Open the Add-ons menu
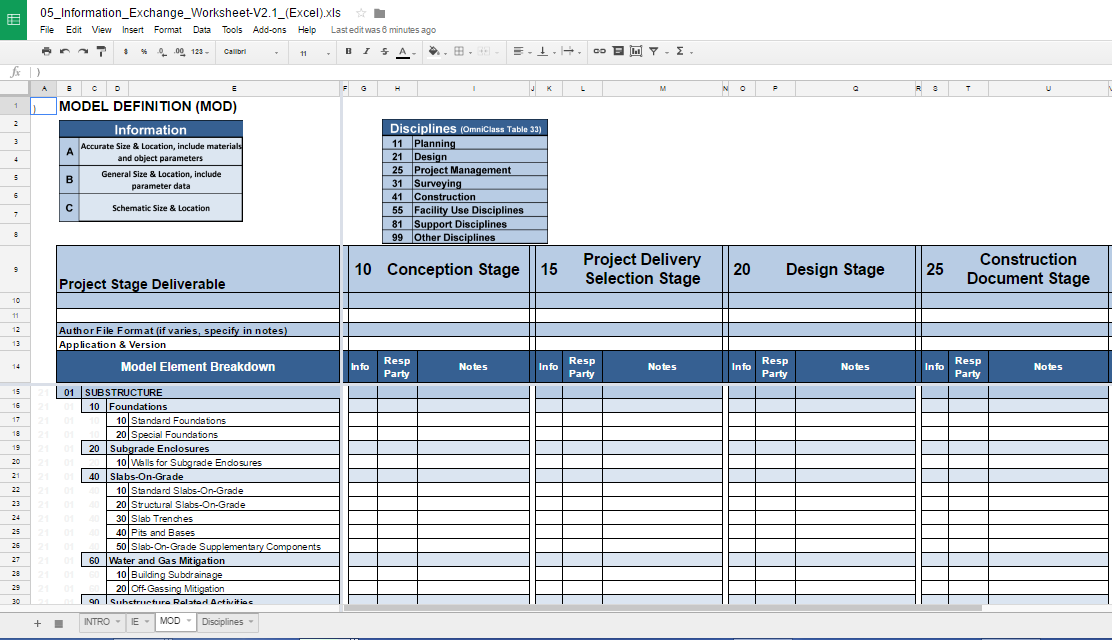Viewport: 1112px width, 640px height. click(268, 30)
